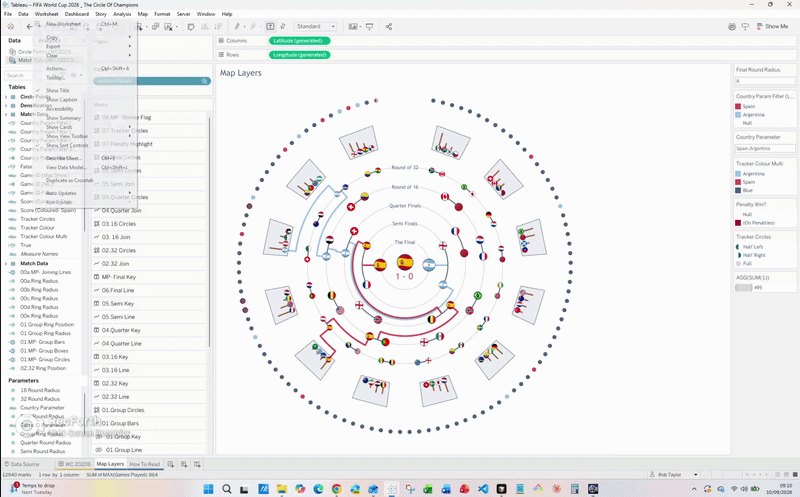This screenshot has height=497, width=800.
Task: Open the New Worksheet dropdown arrow in the toolbar
Action: 146,27
